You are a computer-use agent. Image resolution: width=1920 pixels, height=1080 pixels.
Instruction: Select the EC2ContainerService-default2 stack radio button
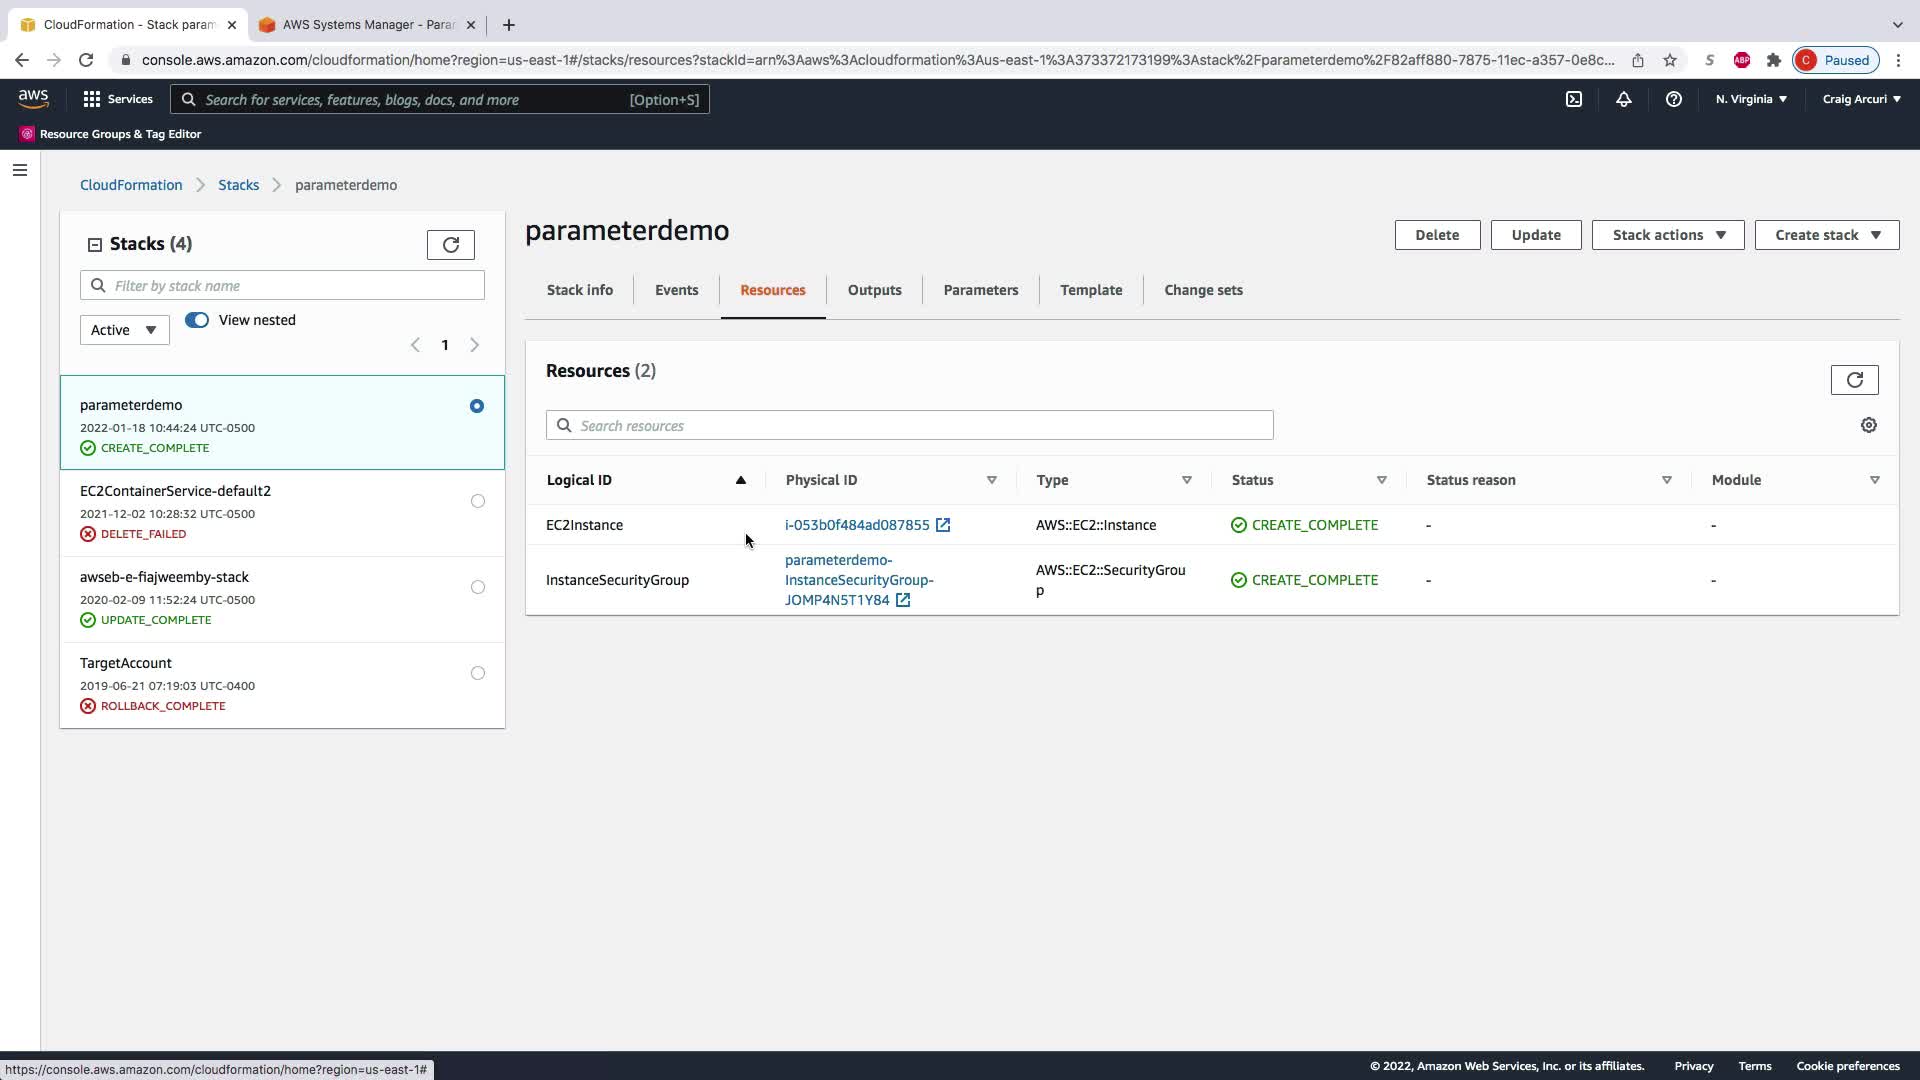click(477, 501)
